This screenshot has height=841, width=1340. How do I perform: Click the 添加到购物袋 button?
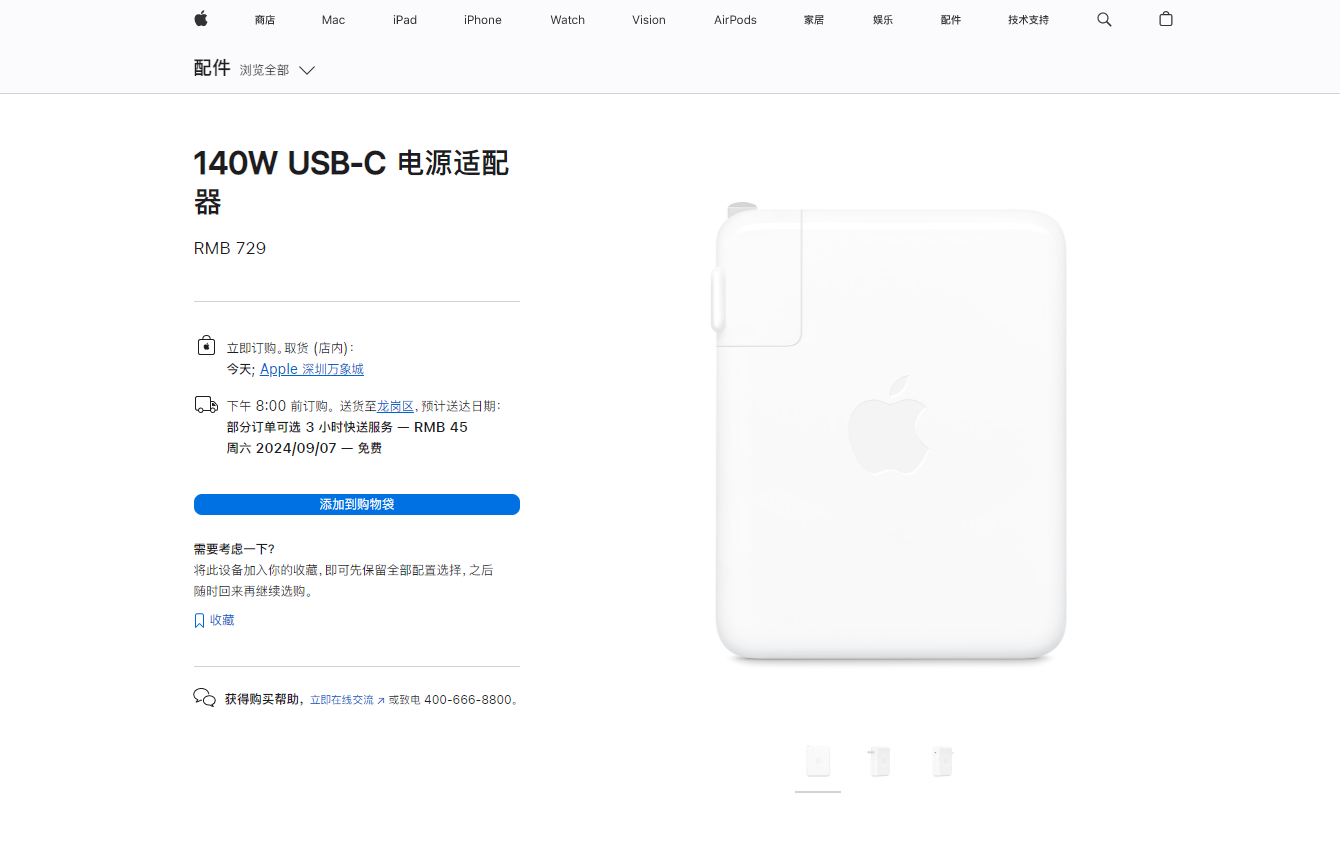pos(357,504)
